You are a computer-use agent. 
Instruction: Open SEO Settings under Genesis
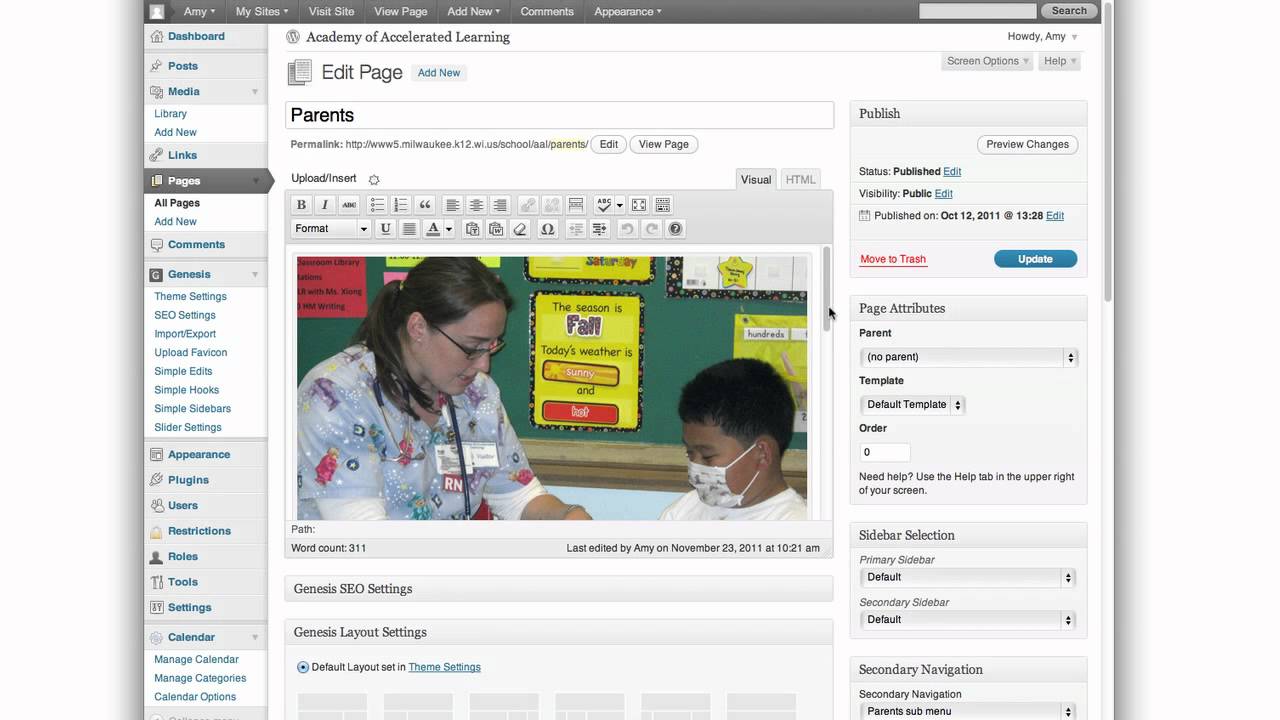click(185, 315)
